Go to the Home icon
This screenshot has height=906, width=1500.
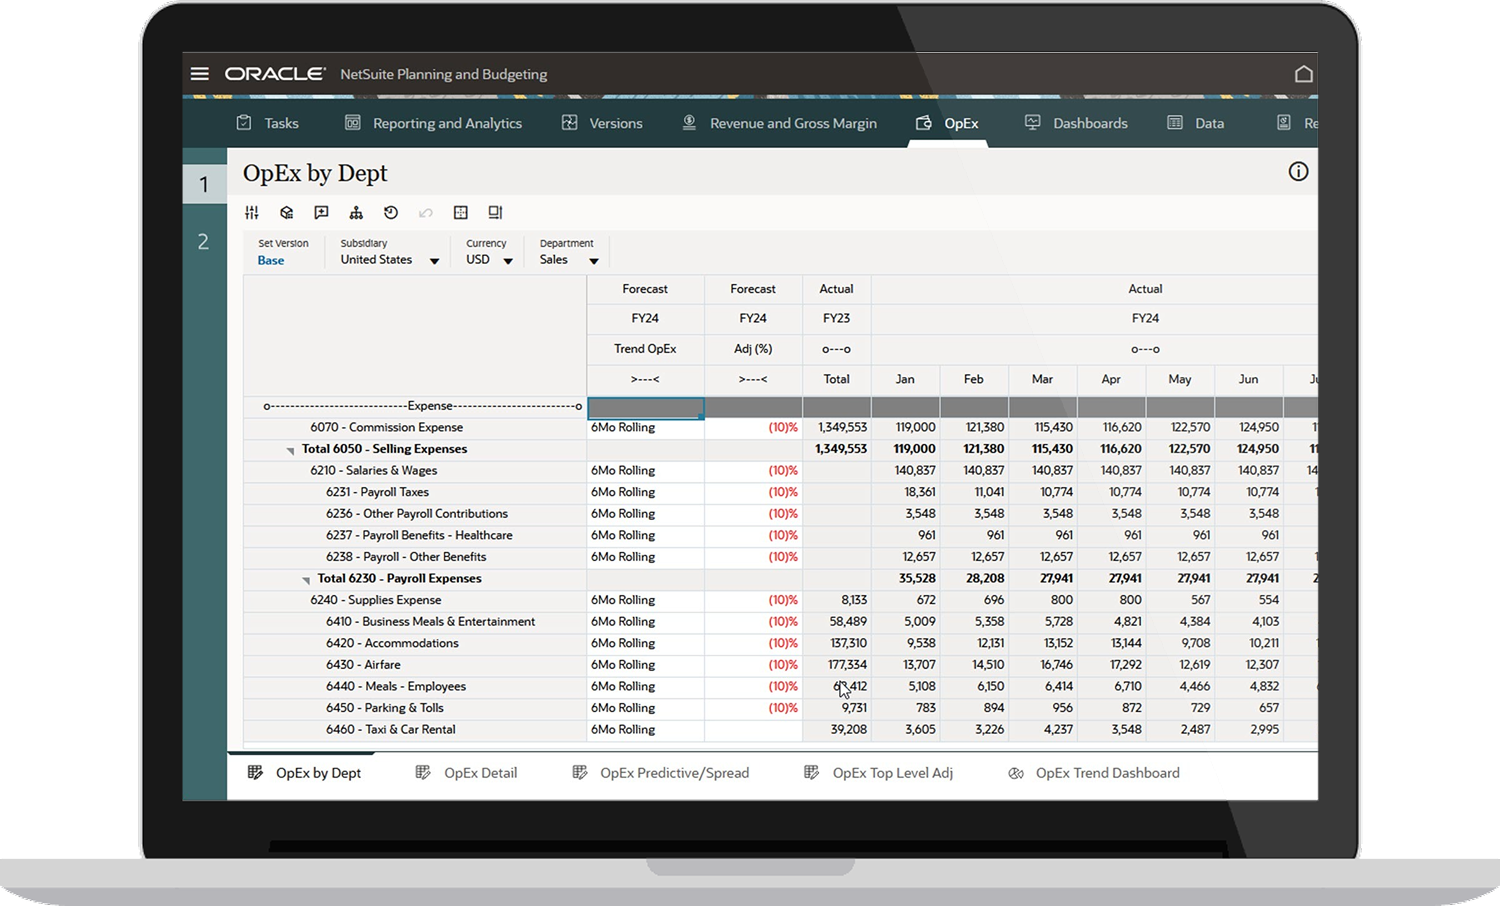1303,74
